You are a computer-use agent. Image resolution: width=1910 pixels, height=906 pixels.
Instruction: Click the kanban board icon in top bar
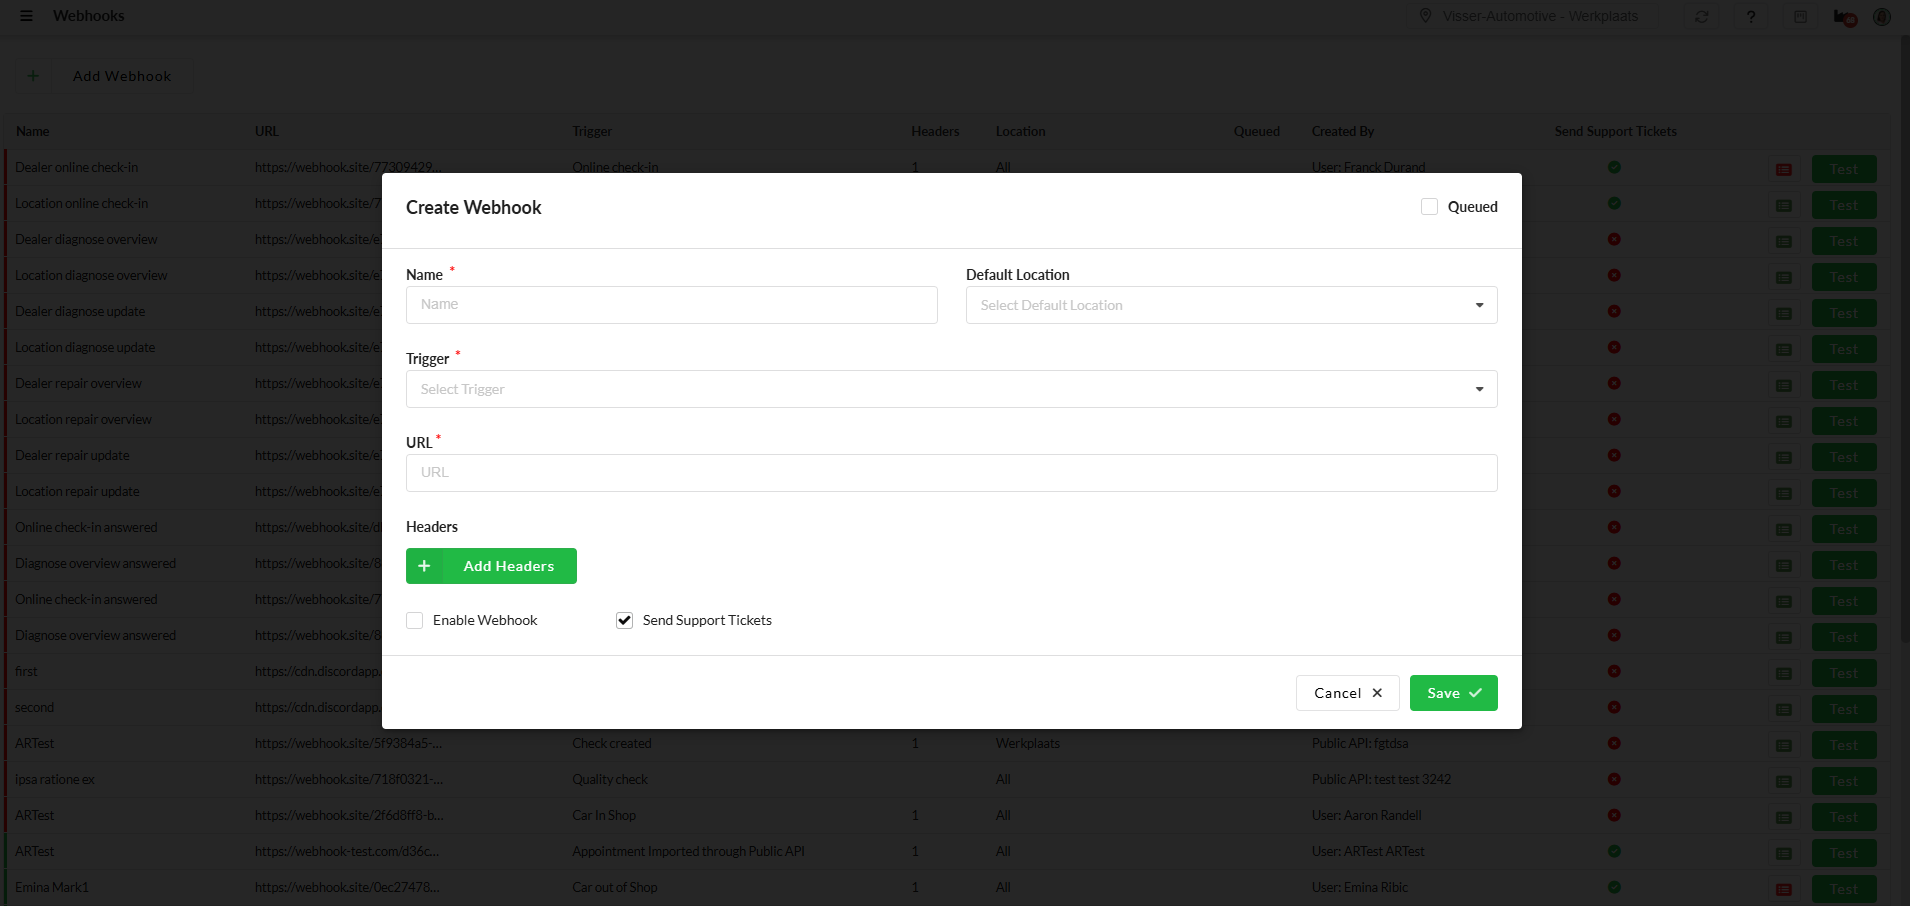pyautogui.click(x=1800, y=17)
